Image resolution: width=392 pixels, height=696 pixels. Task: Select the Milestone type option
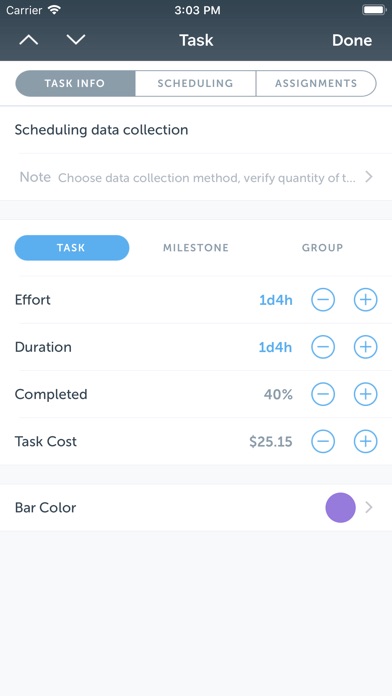[x=196, y=248]
